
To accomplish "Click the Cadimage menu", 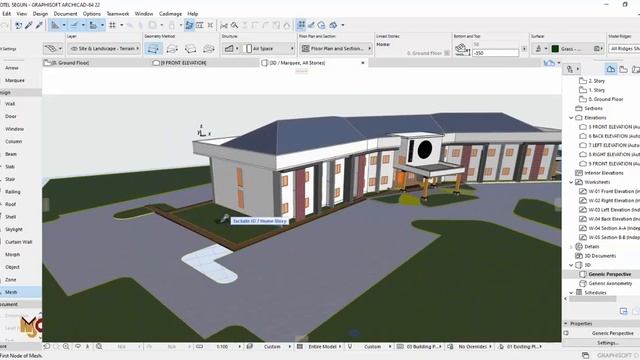I will (170, 14).
